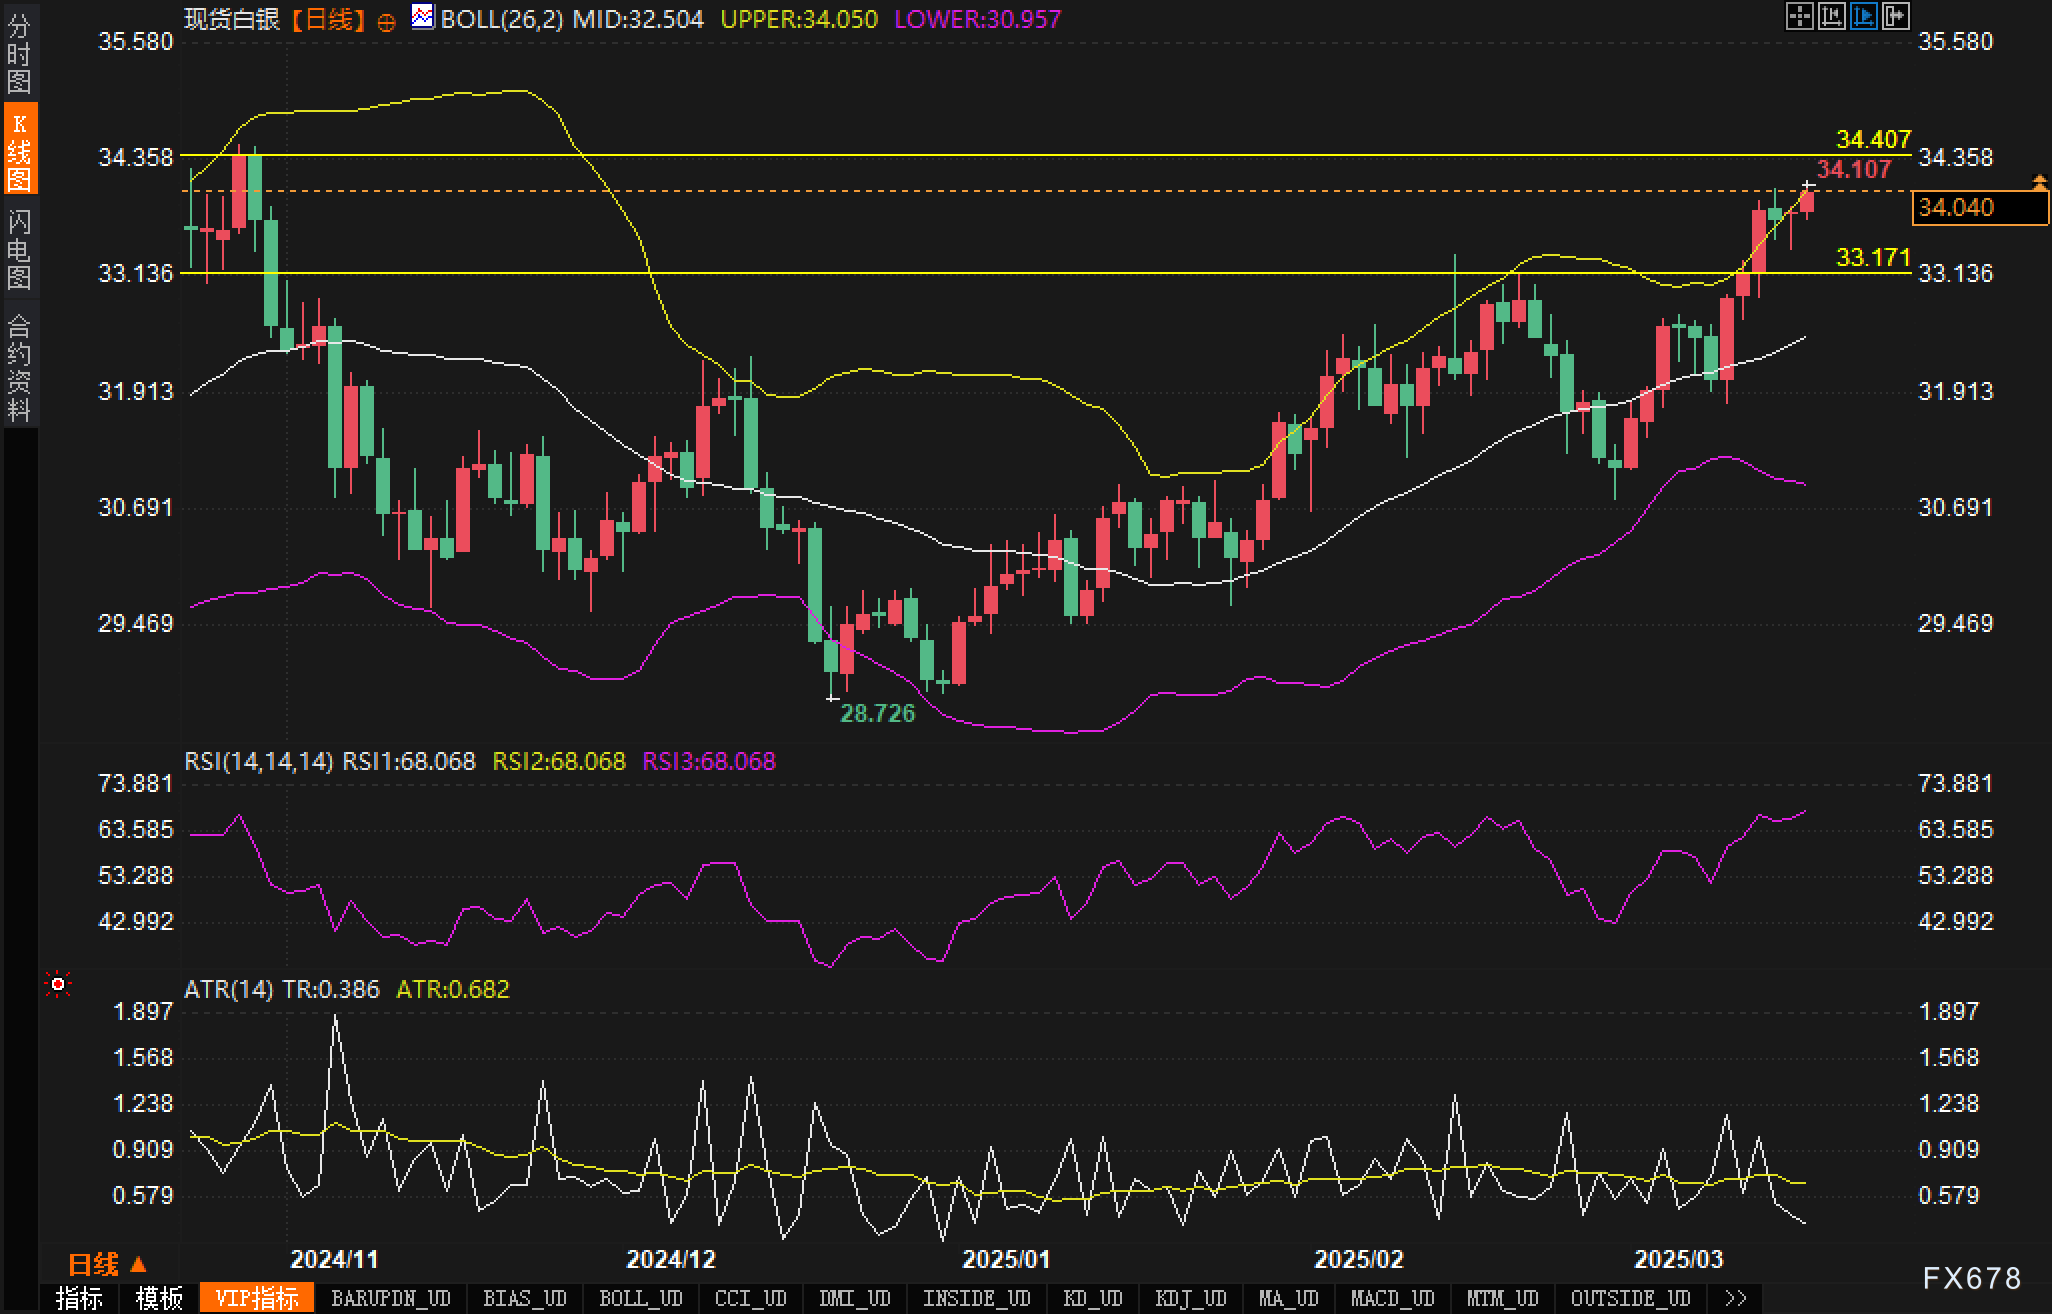The image size is (2052, 1314).
Task: Click the axis scale icon in top toolbar
Action: pos(1831,16)
